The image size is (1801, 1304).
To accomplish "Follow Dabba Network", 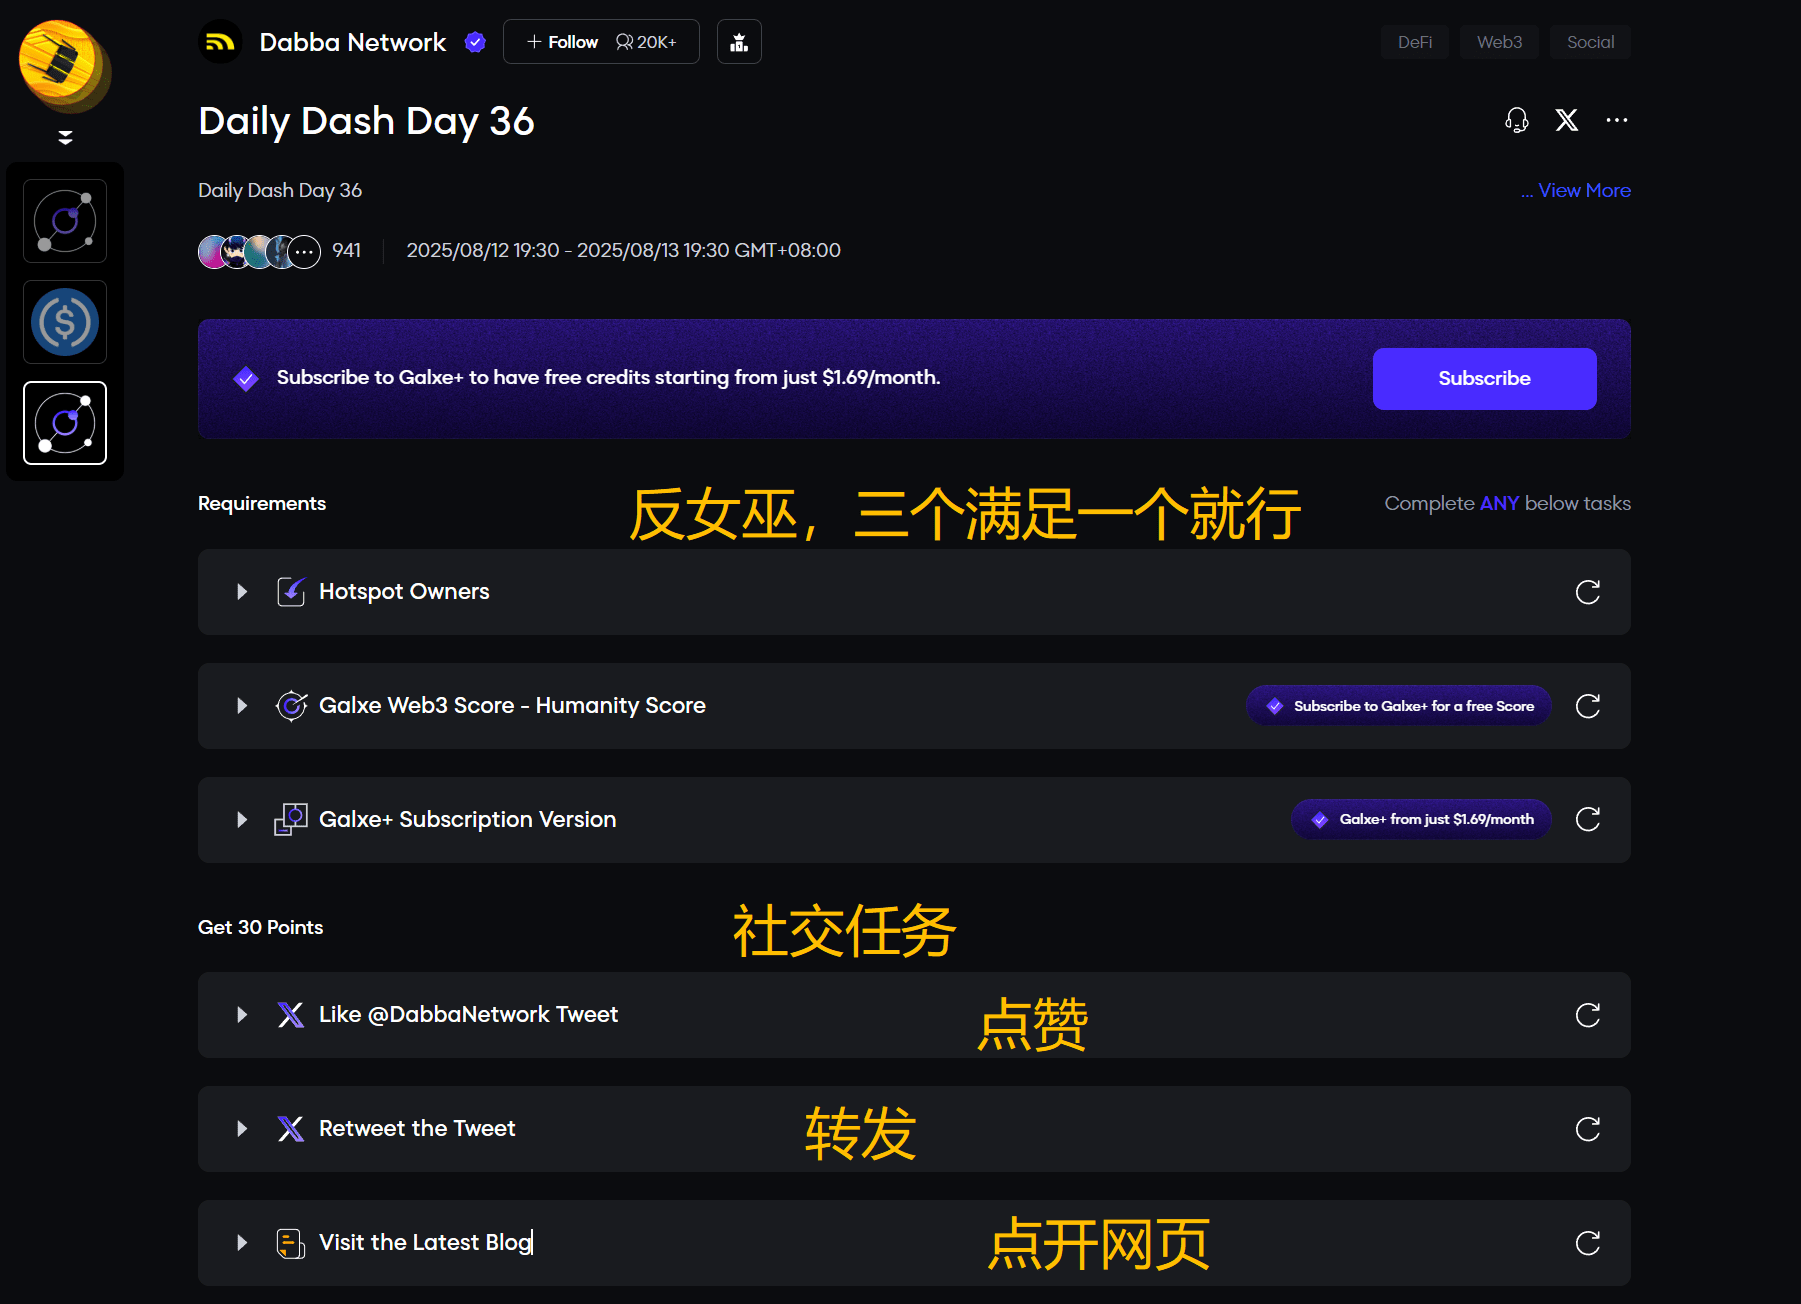I will pyautogui.click(x=562, y=42).
